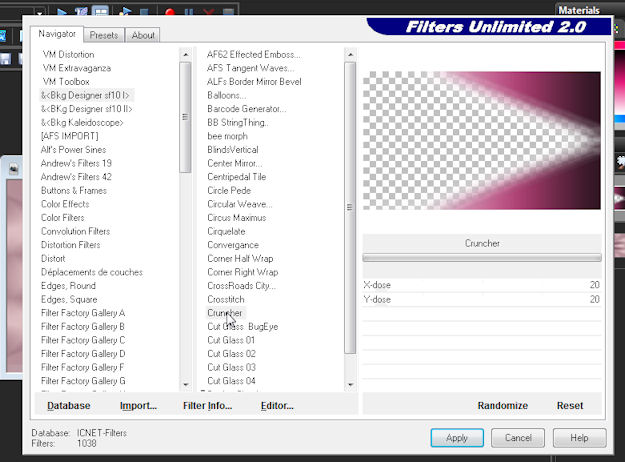
Task: Select category Andrew's Filters 19
Action: (76, 163)
